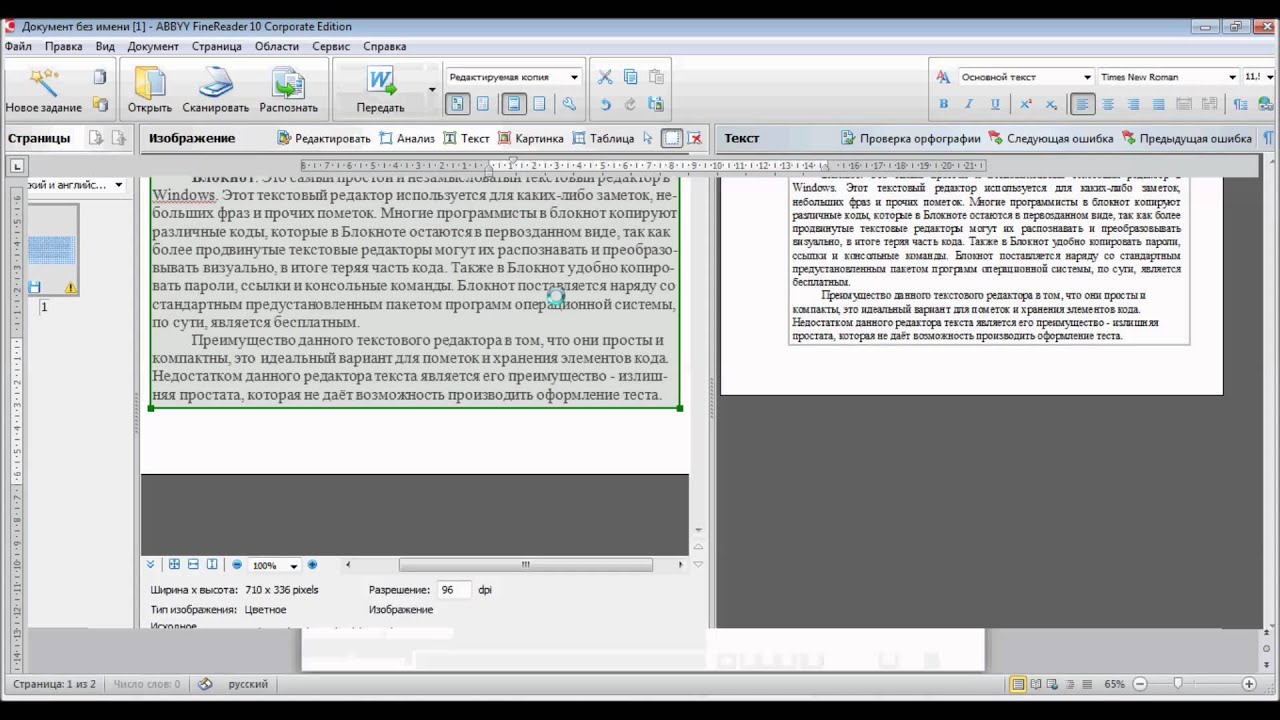Open the Правка menu
1280x720 pixels.
point(64,46)
